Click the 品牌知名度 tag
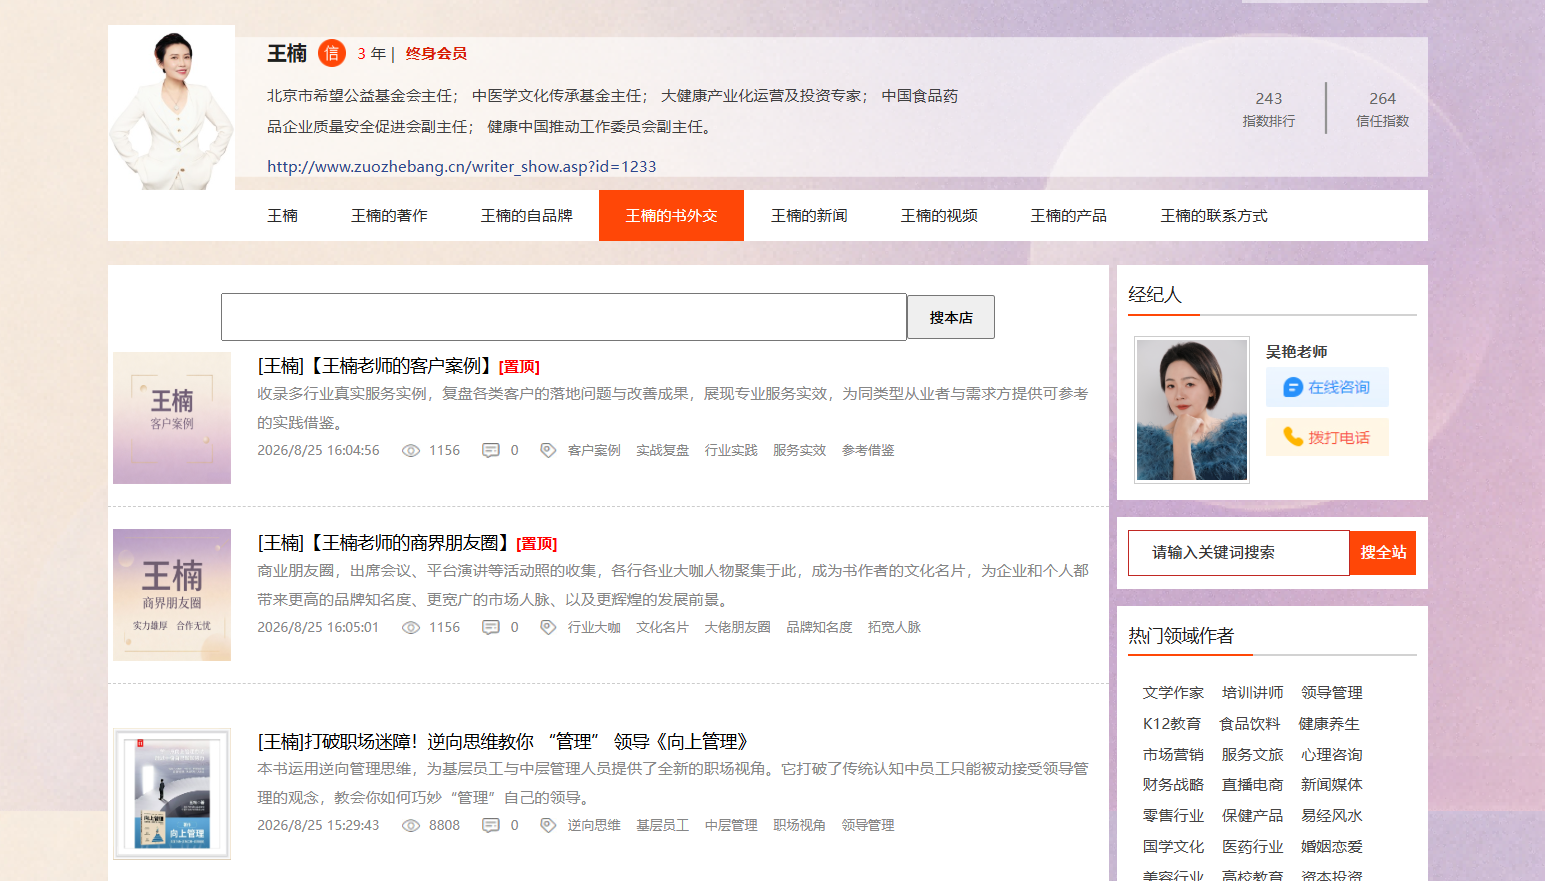 pyautogui.click(x=820, y=628)
